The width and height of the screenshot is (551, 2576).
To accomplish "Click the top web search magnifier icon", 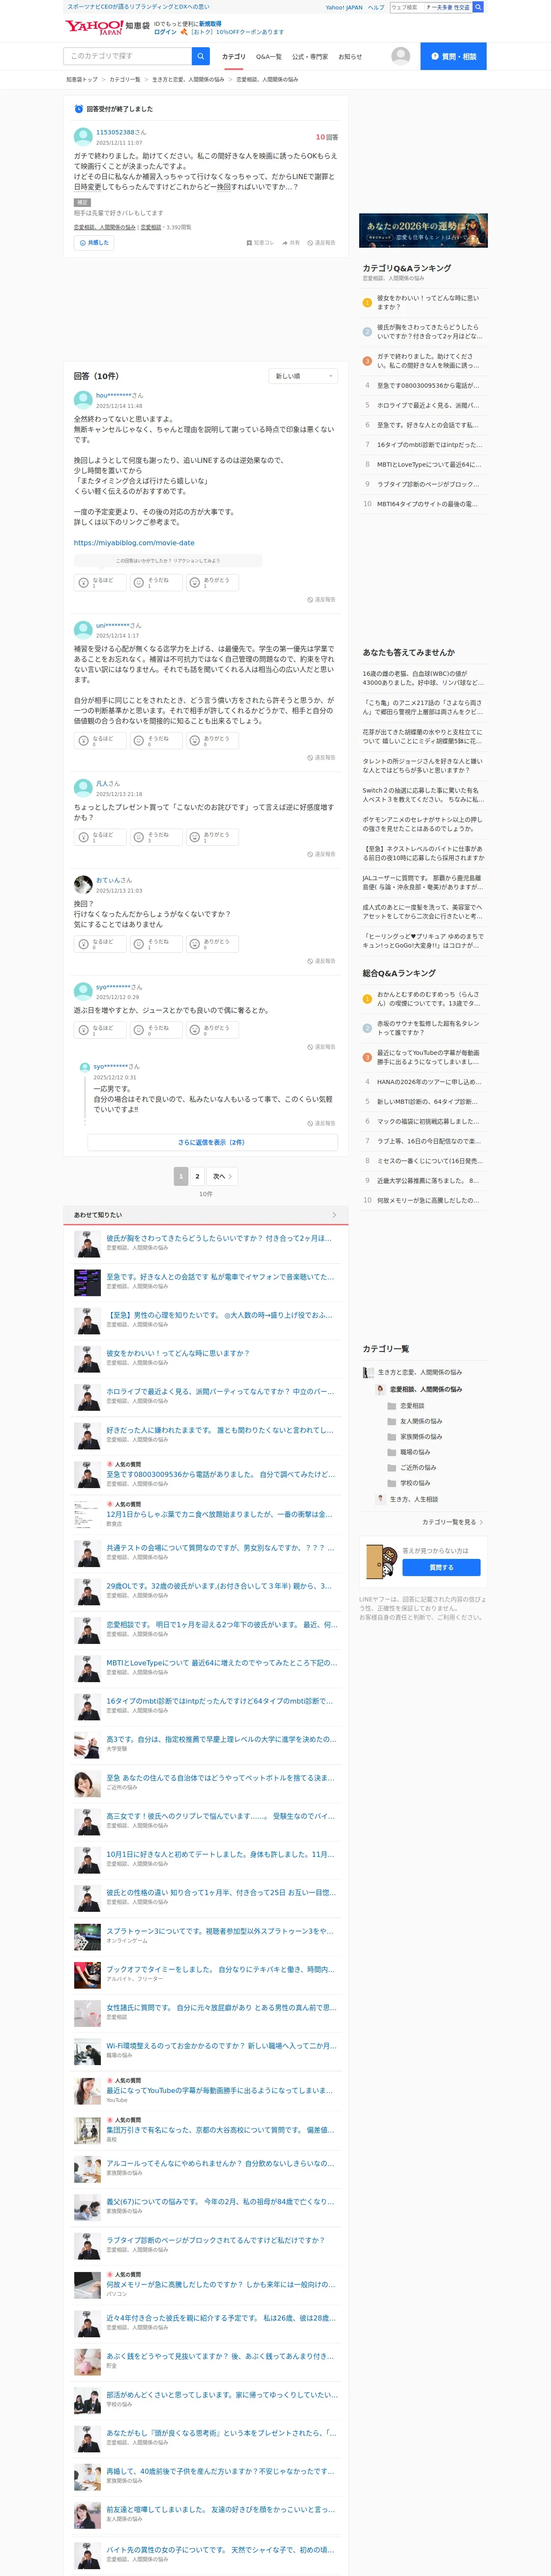I will click(478, 7).
